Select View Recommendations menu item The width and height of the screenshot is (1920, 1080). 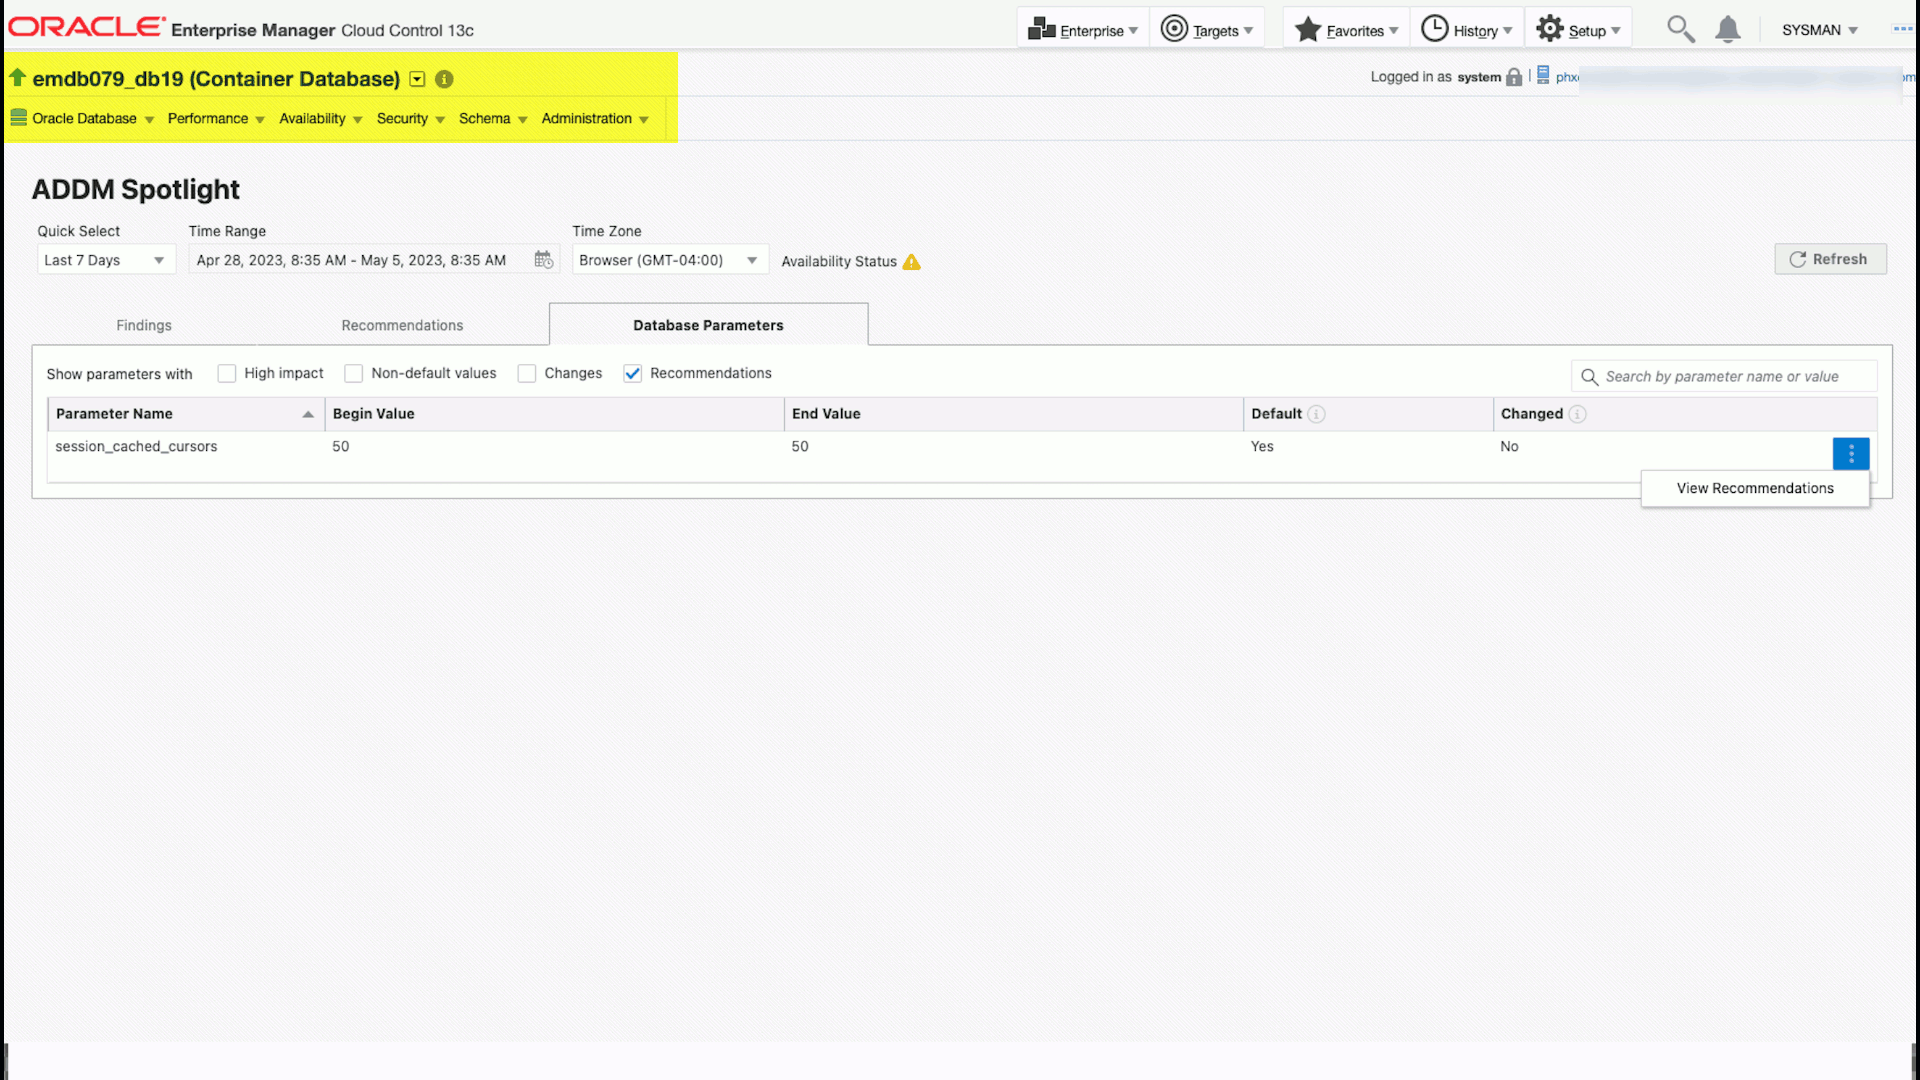[x=1754, y=488]
